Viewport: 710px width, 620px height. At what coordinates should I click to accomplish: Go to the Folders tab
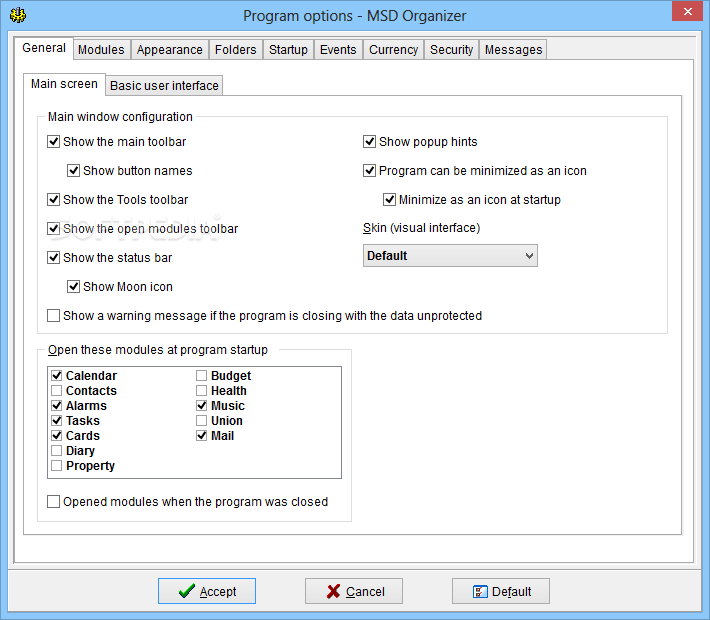coord(235,49)
